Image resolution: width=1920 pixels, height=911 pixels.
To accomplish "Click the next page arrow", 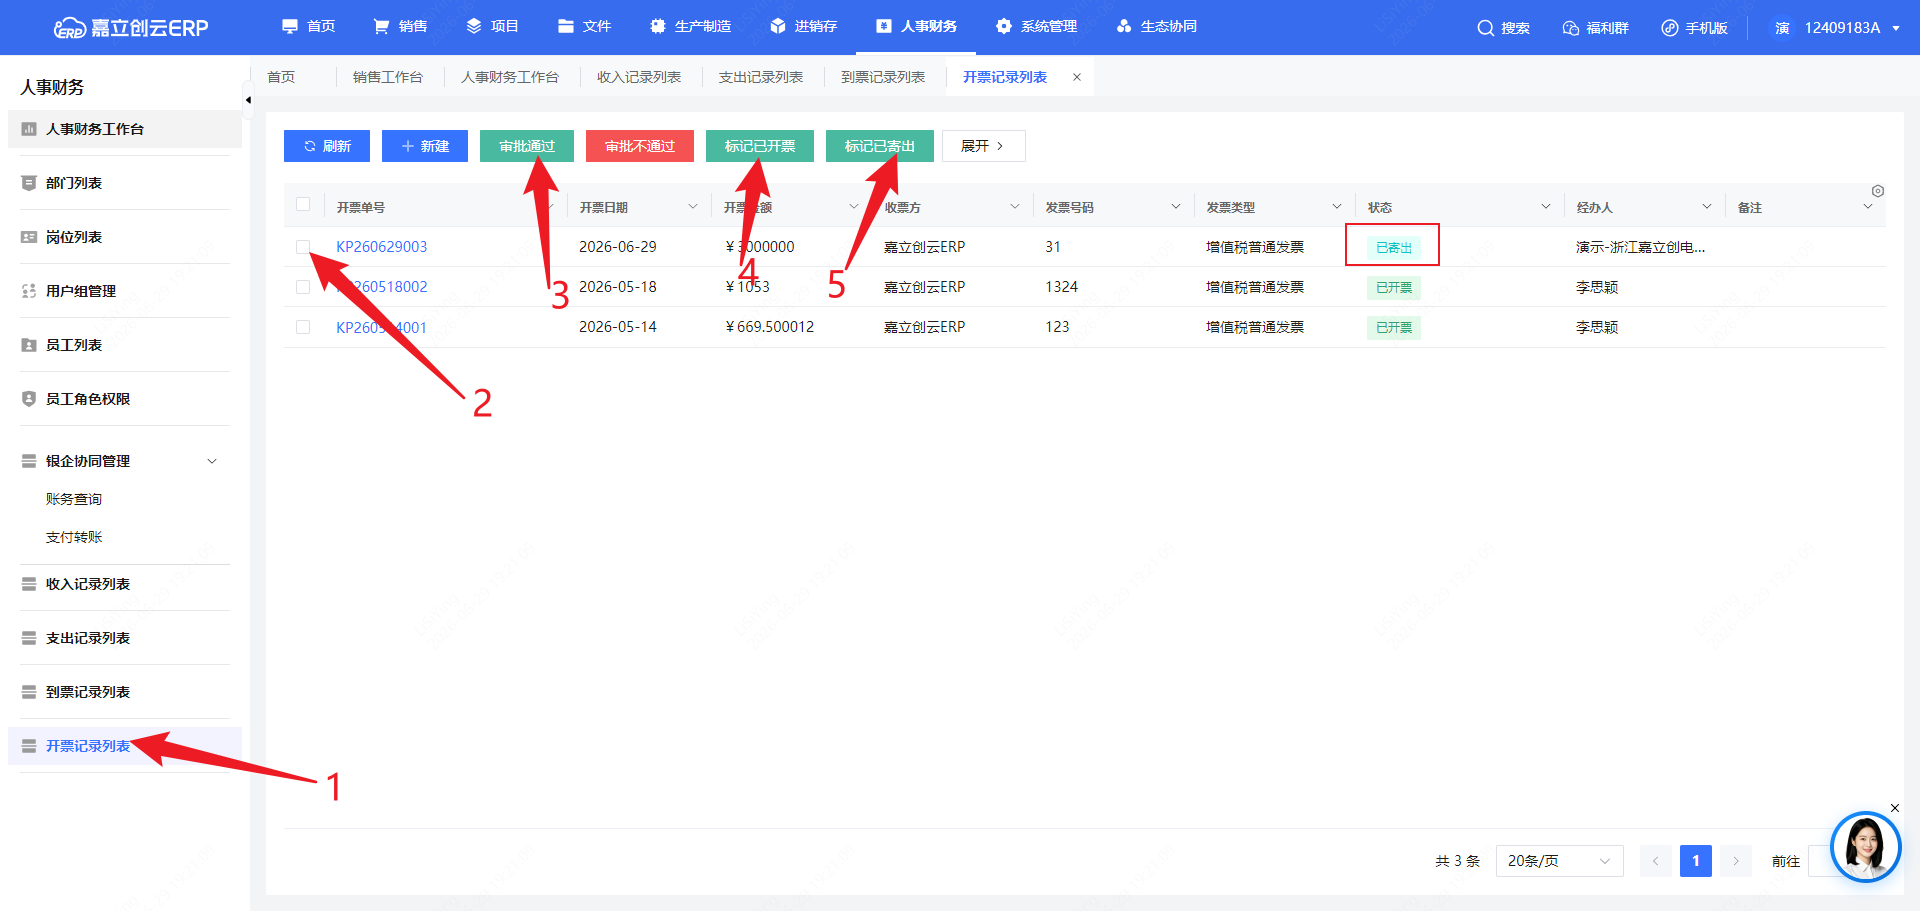I will 1736,861.
